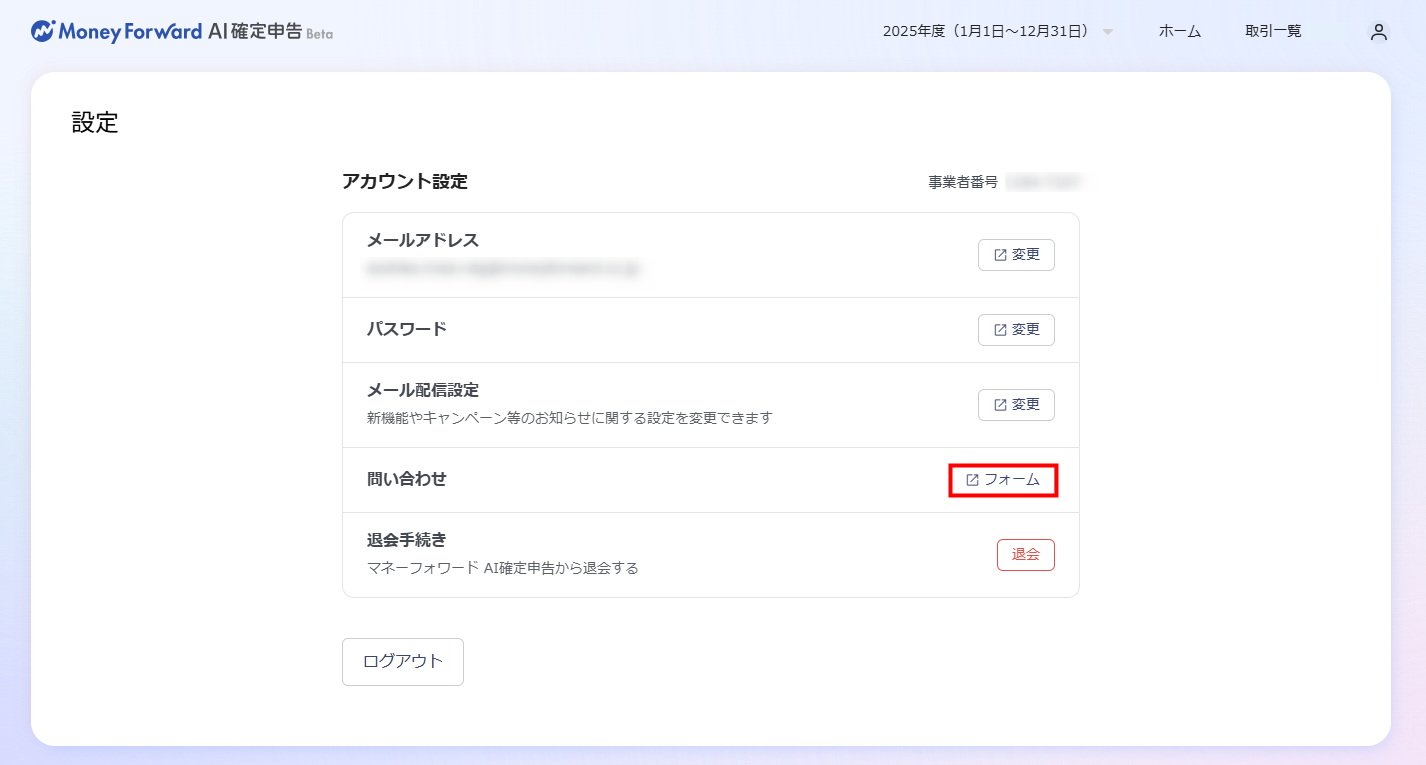Click external-link icon in パスワード 変更 button
This screenshot has height=765, width=1426.
tap(1000, 330)
